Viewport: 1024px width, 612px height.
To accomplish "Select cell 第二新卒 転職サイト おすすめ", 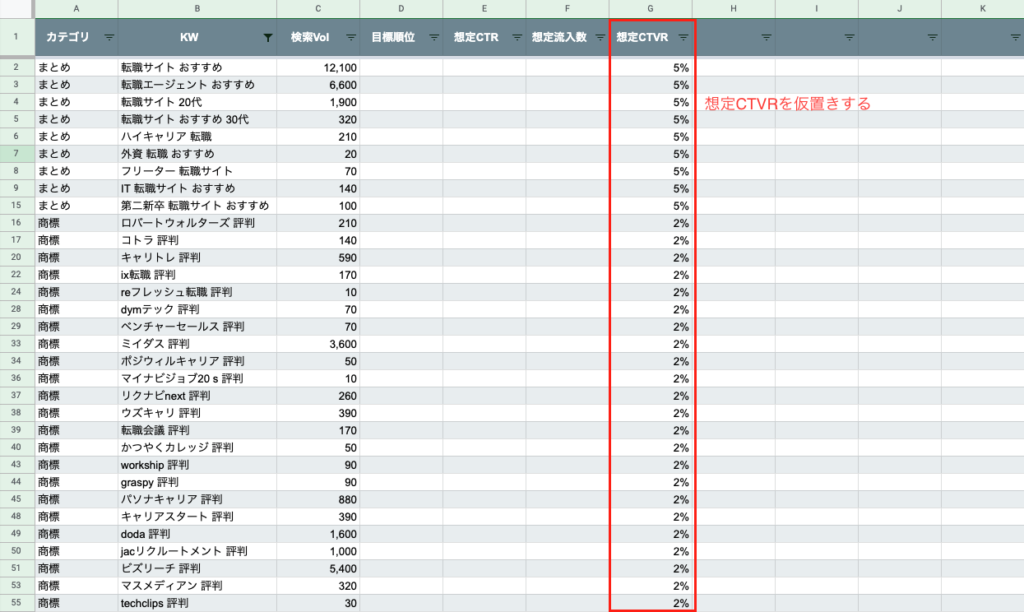I will pyautogui.click(x=197, y=206).
